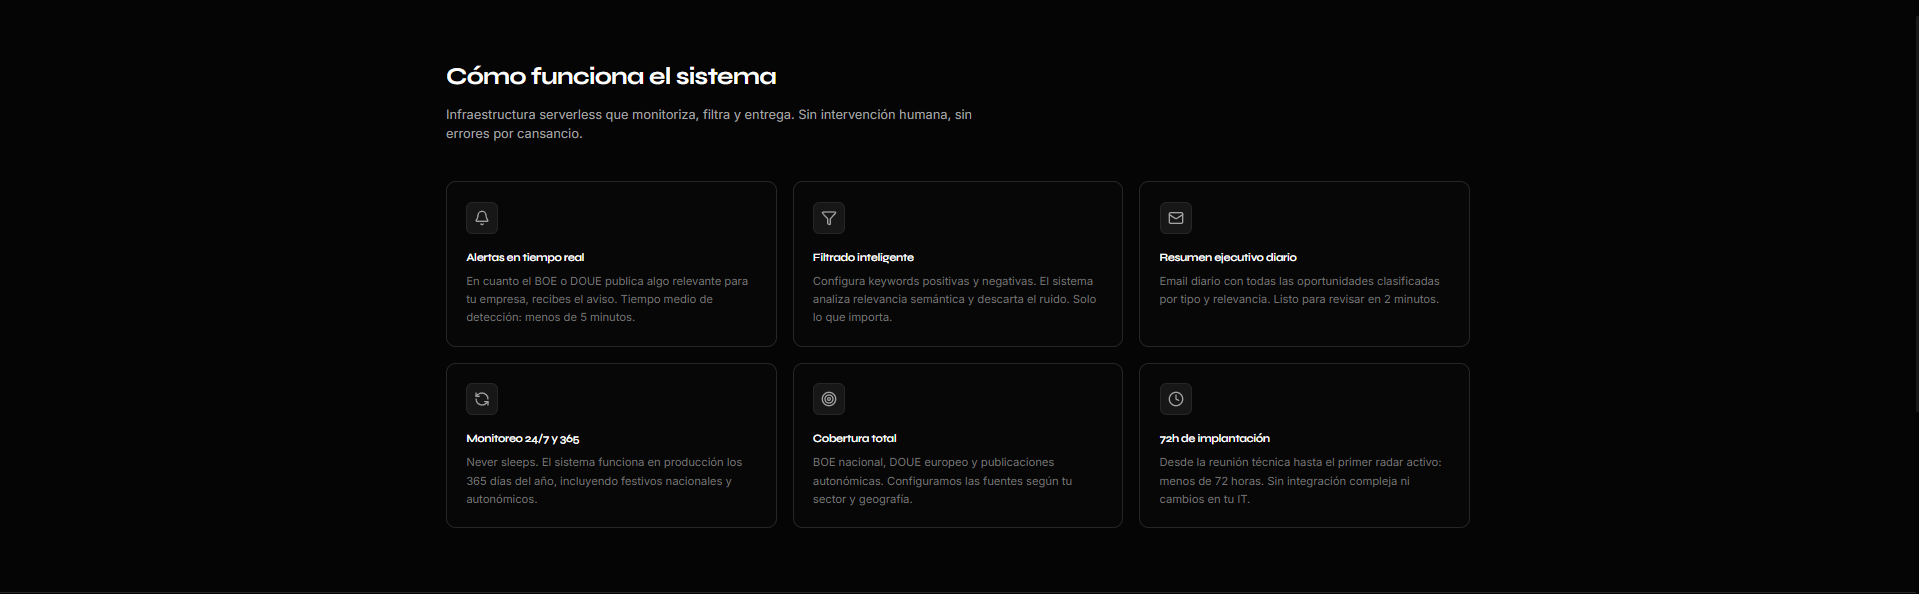Click description beginning BOE nacional, DOUE europeo

(x=943, y=480)
